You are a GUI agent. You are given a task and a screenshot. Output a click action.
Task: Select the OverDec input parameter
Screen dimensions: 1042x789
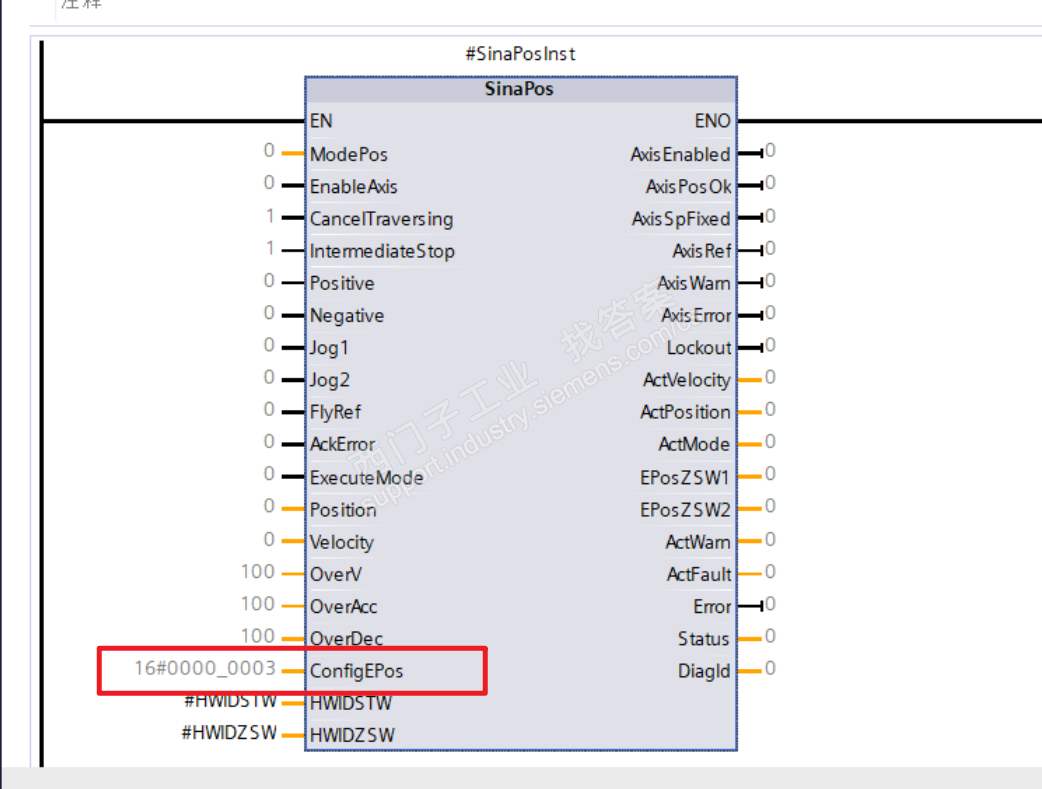[346, 639]
